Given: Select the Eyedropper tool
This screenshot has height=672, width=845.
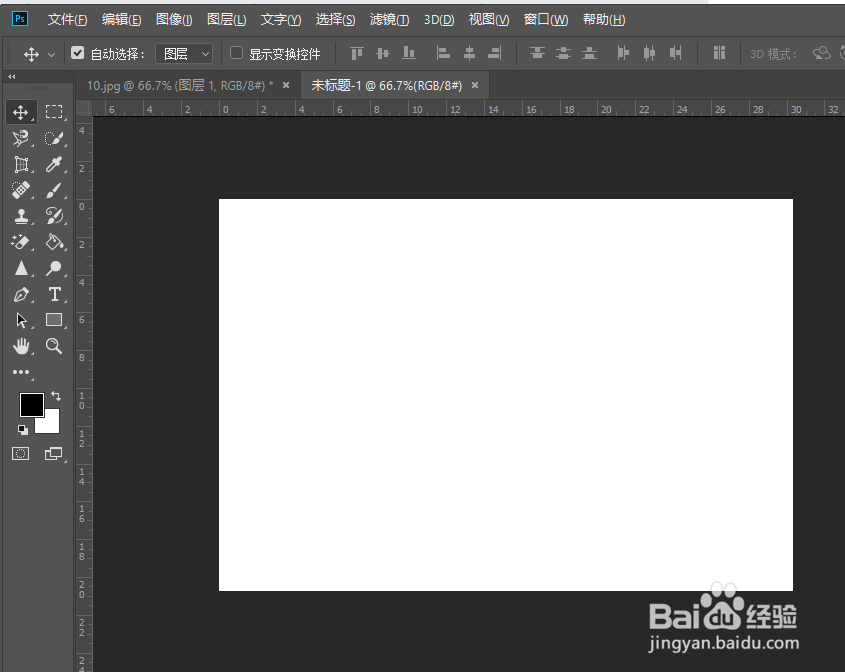Looking at the screenshot, I should (x=54, y=164).
